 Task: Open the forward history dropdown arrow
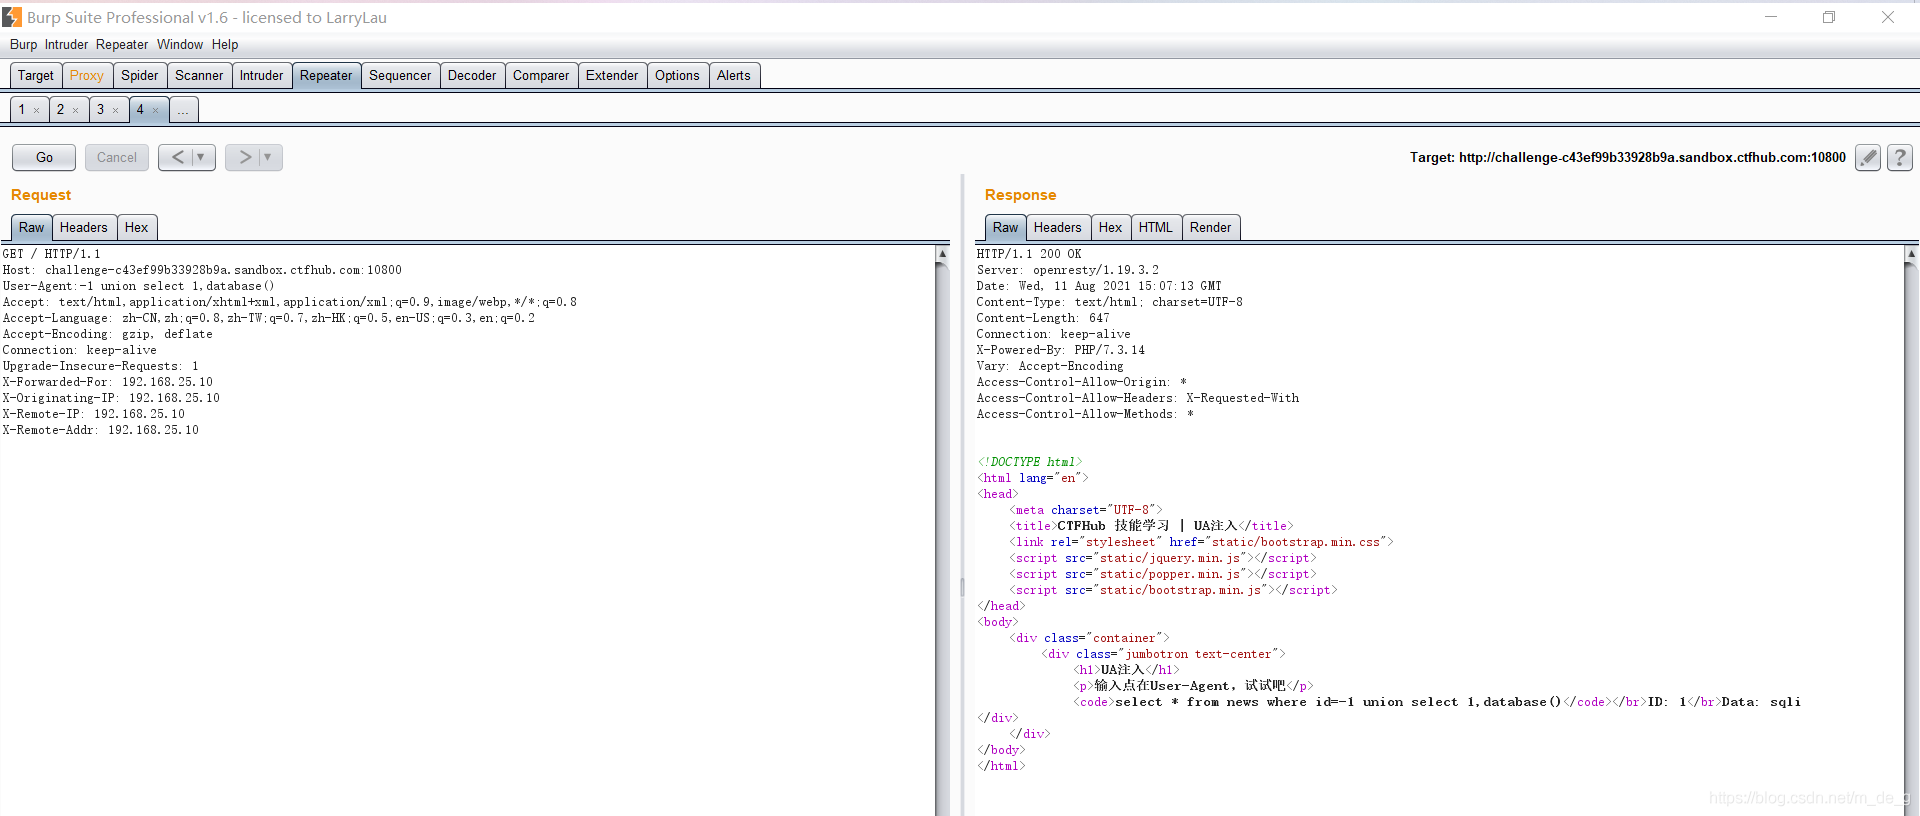point(268,157)
